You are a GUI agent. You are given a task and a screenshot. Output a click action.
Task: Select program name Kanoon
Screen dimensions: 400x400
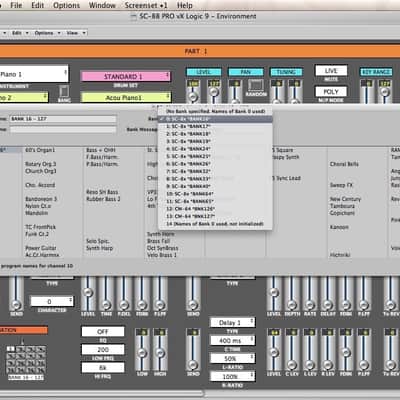point(339,227)
